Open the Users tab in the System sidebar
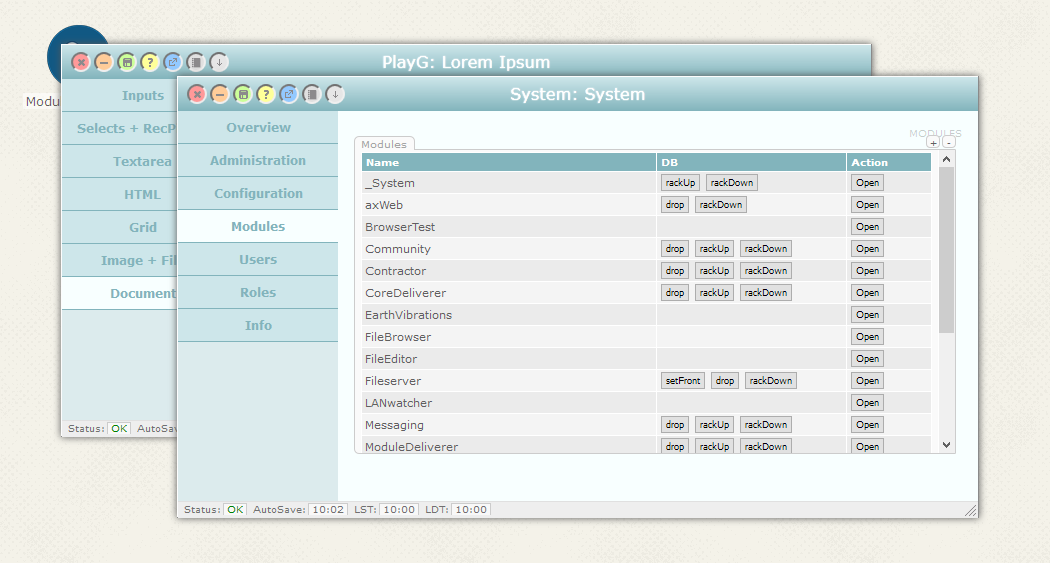 (258, 259)
